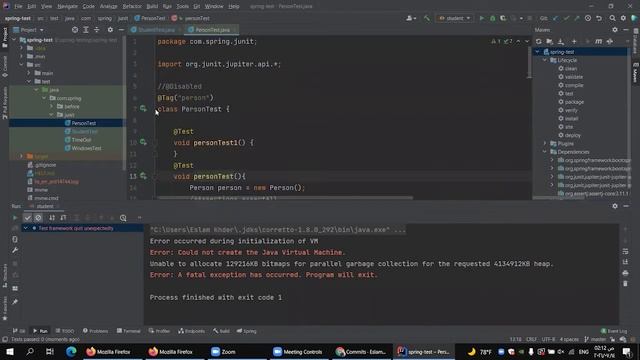Screen dimensions: 640x360
Task: Open the Project view selector dropdown
Action: pyautogui.click(x=29, y=30)
